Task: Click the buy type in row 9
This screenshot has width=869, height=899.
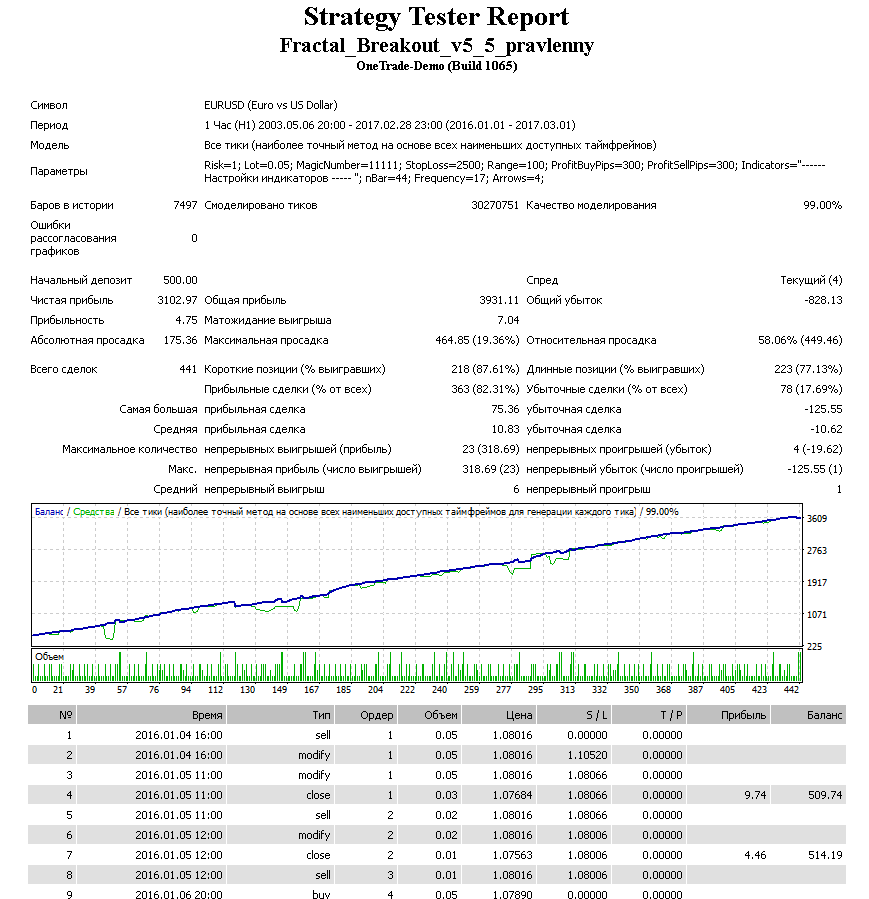Action: (321, 894)
